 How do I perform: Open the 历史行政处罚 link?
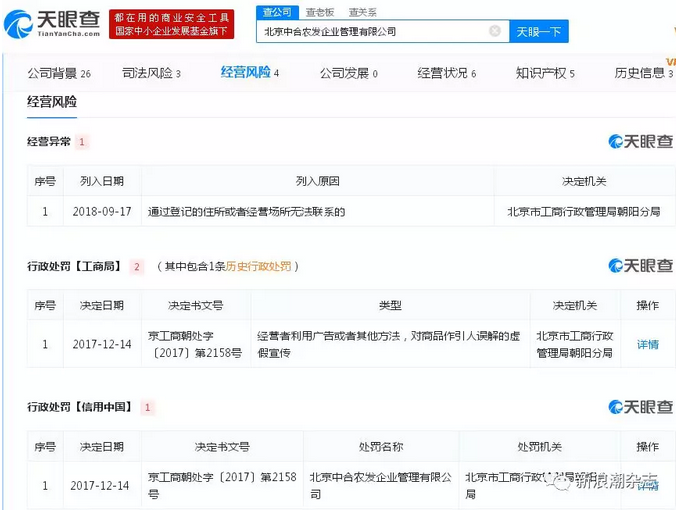pos(258,267)
